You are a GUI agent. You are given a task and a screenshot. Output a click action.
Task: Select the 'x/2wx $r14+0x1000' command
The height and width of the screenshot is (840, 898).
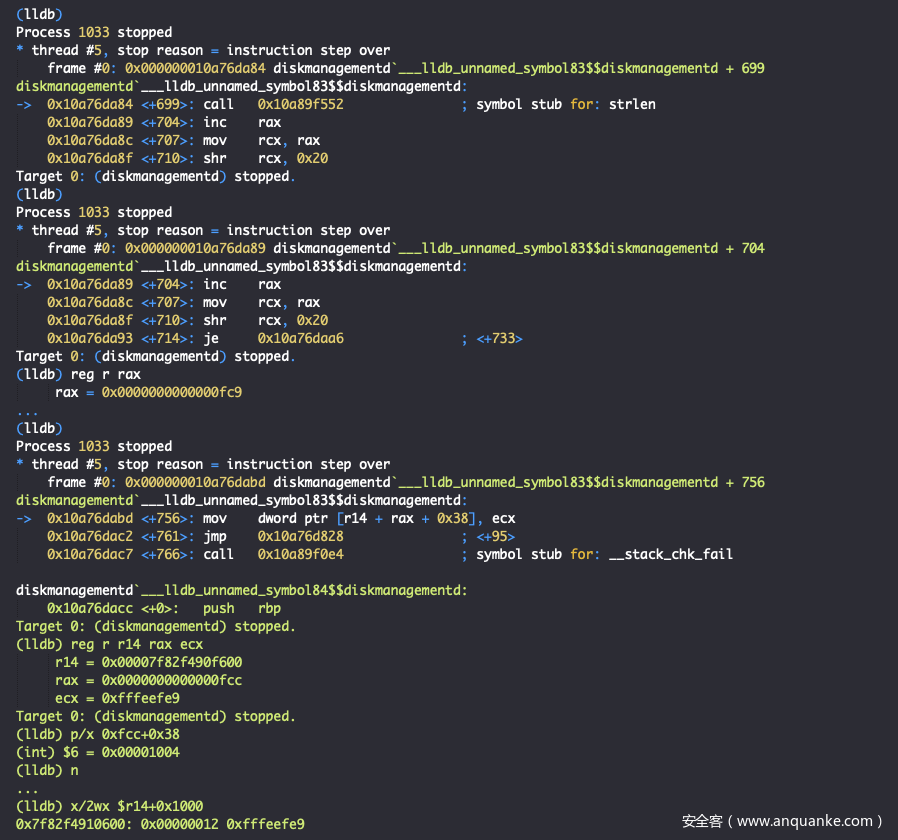point(130,806)
